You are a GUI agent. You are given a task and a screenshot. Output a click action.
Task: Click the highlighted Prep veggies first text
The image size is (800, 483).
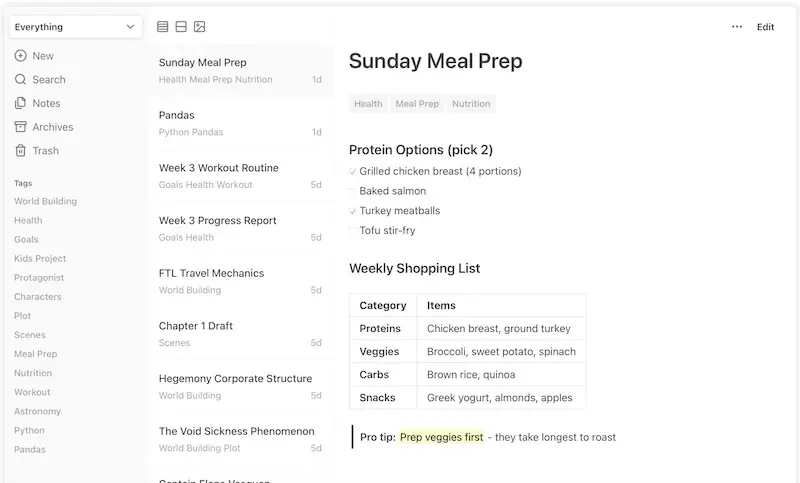click(x=441, y=437)
